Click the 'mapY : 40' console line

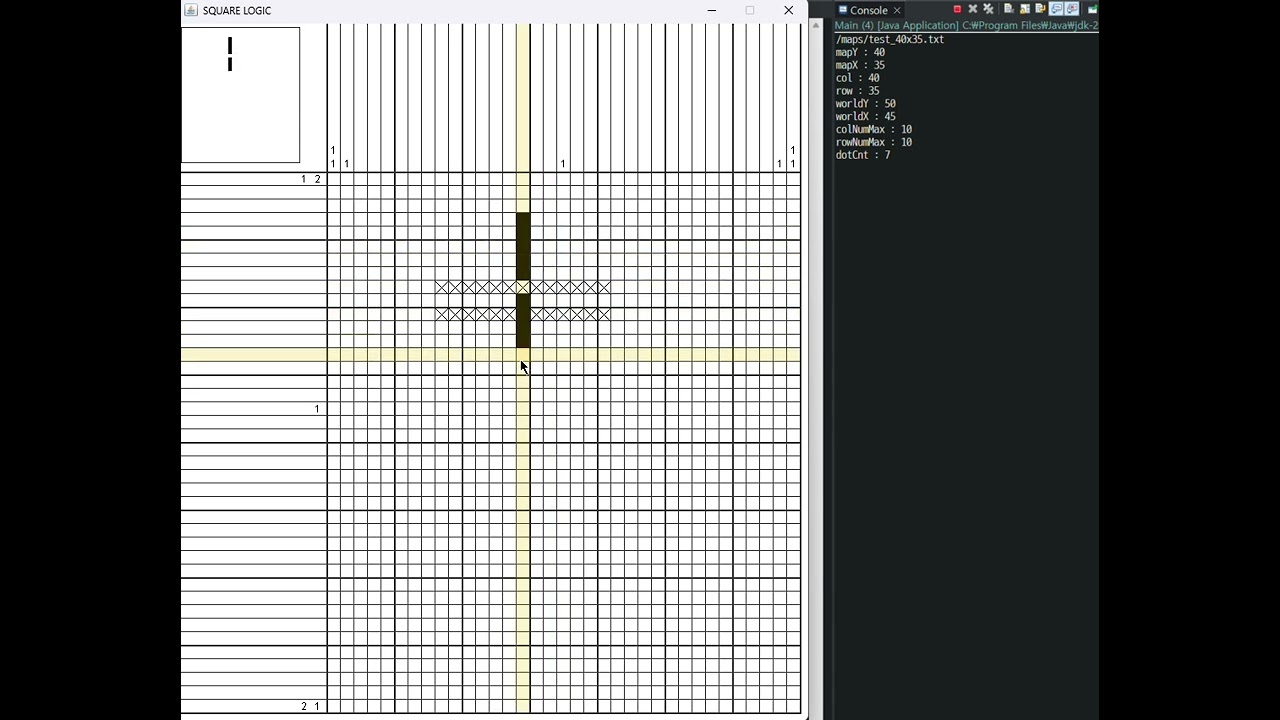pos(860,52)
